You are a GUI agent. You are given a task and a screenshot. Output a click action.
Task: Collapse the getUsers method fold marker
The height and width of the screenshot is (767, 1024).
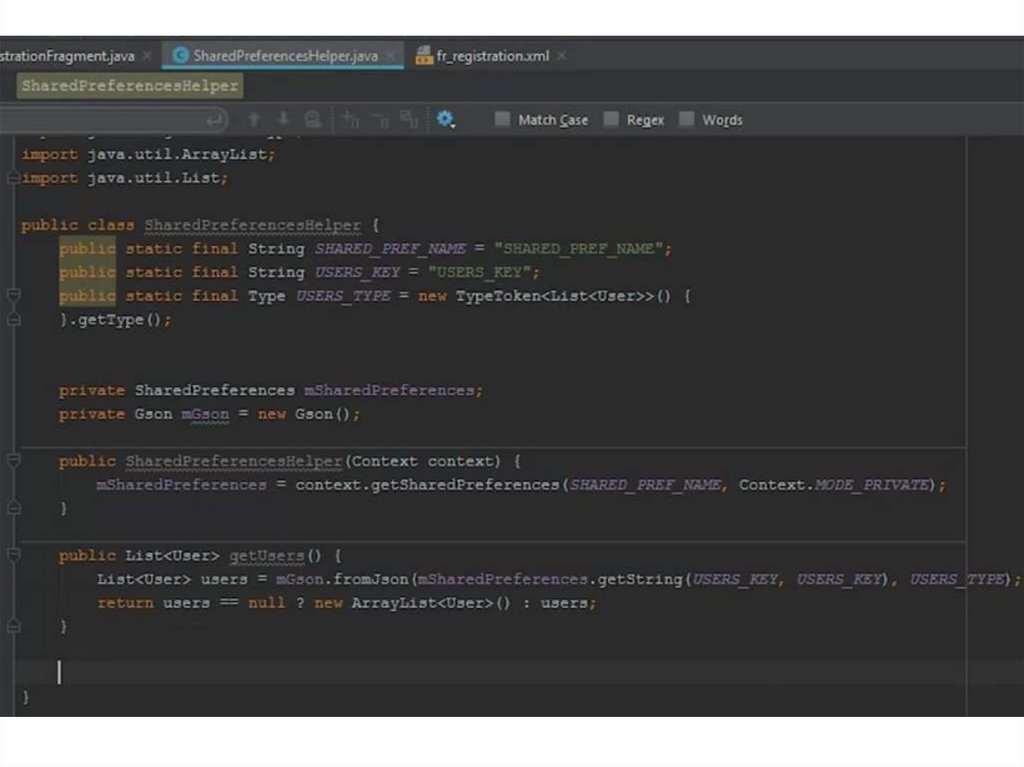(x=13, y=555)
